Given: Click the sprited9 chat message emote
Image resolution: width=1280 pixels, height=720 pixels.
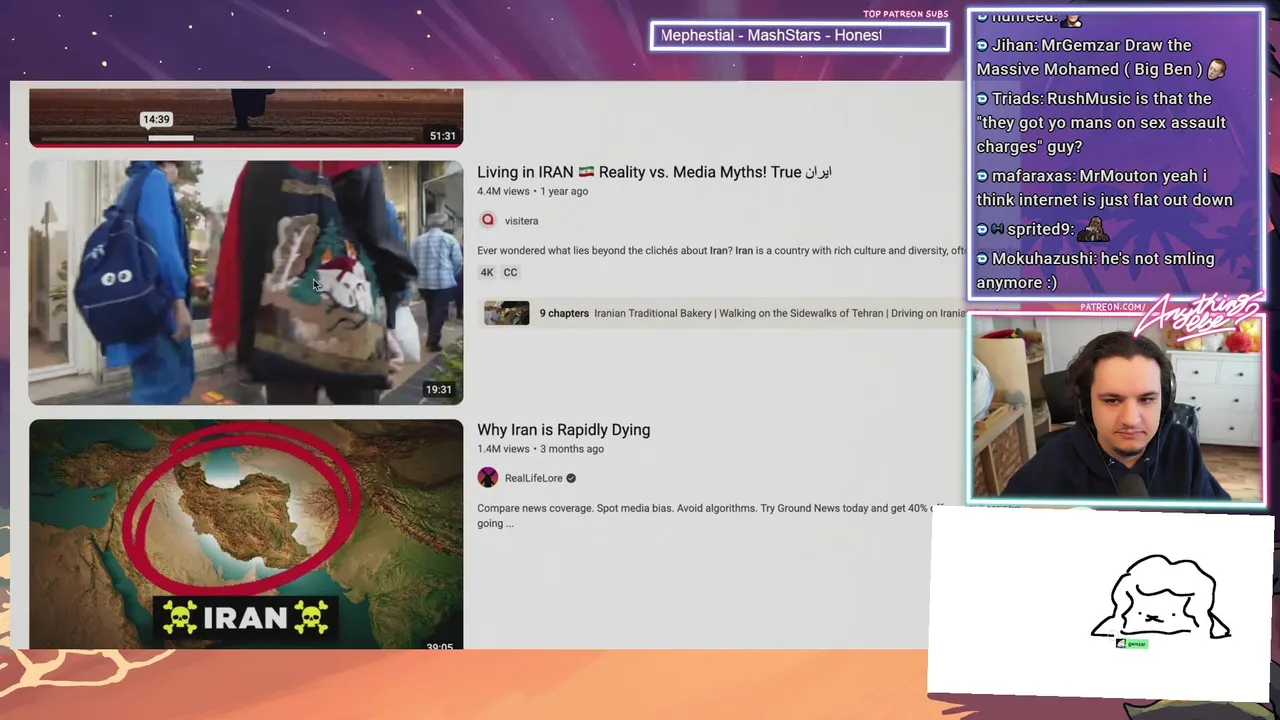Looking at the screenshot, I should (x=1094, y=229).
